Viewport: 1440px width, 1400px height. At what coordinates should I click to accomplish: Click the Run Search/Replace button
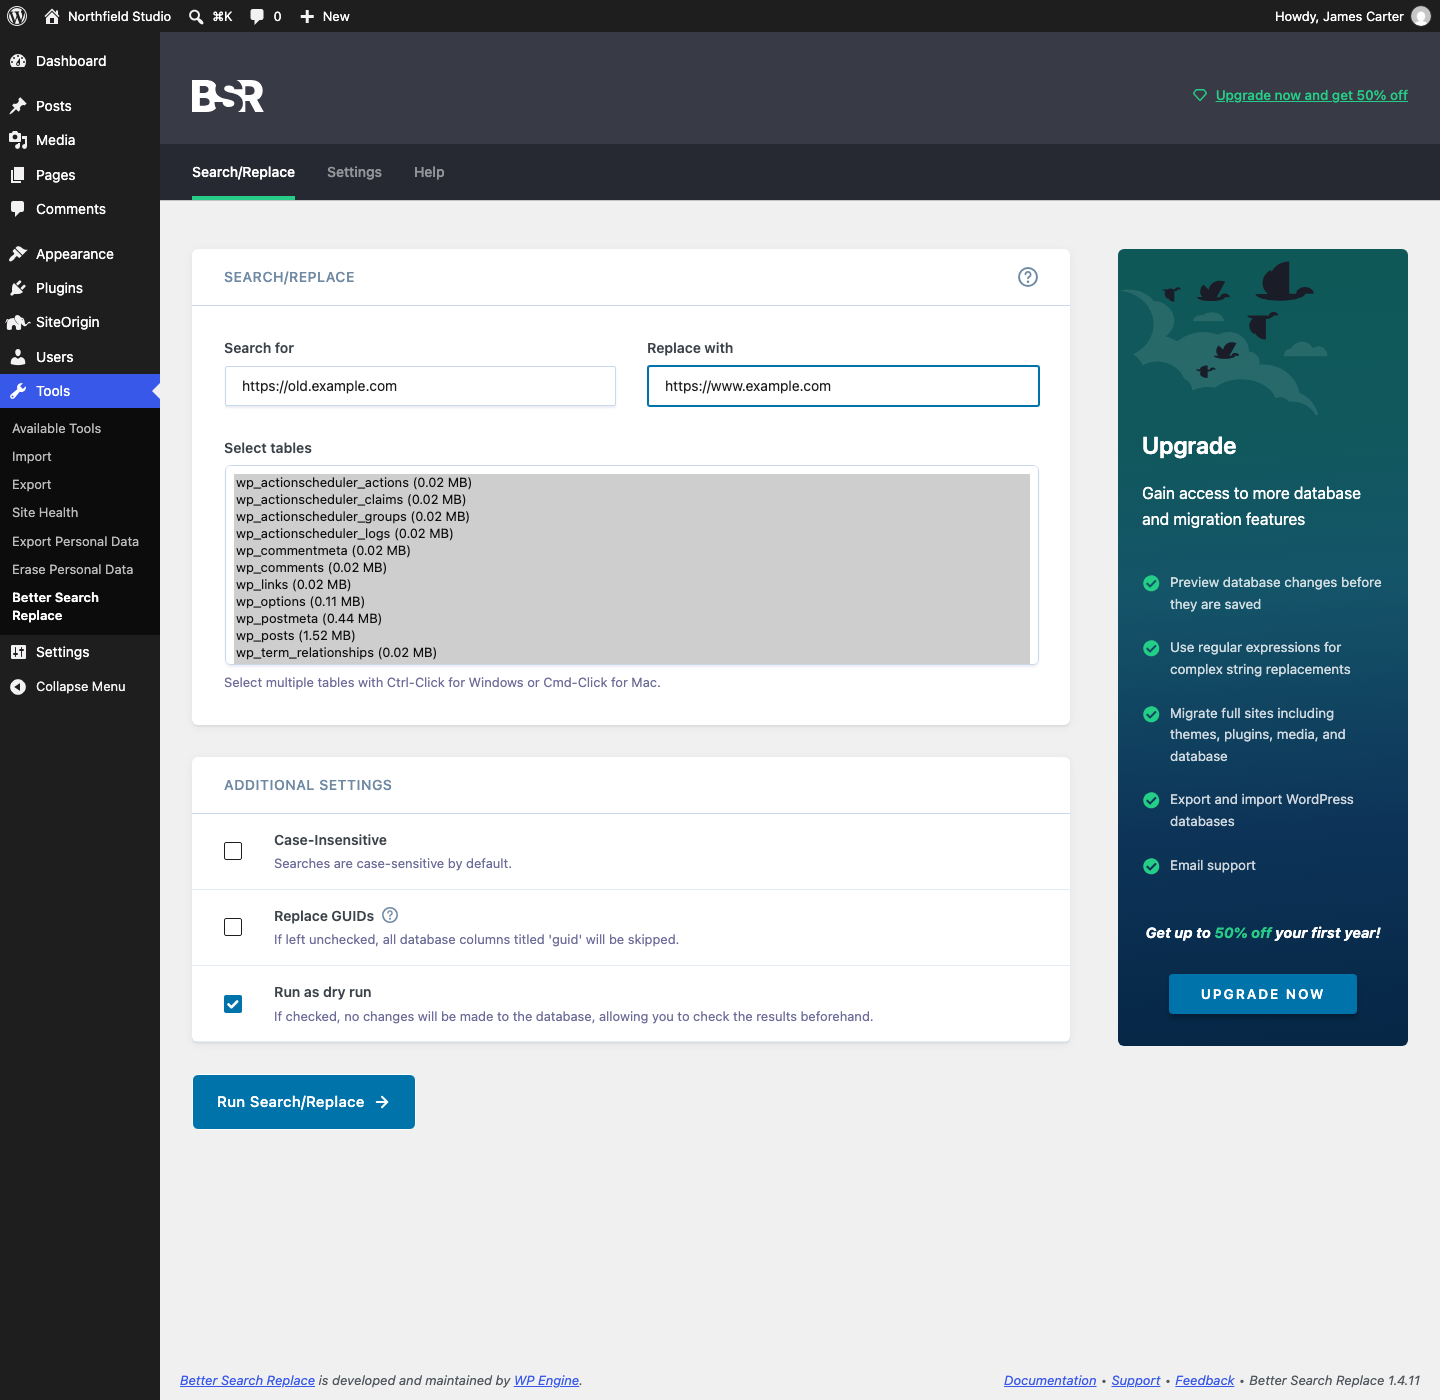tap(304, 1102)
